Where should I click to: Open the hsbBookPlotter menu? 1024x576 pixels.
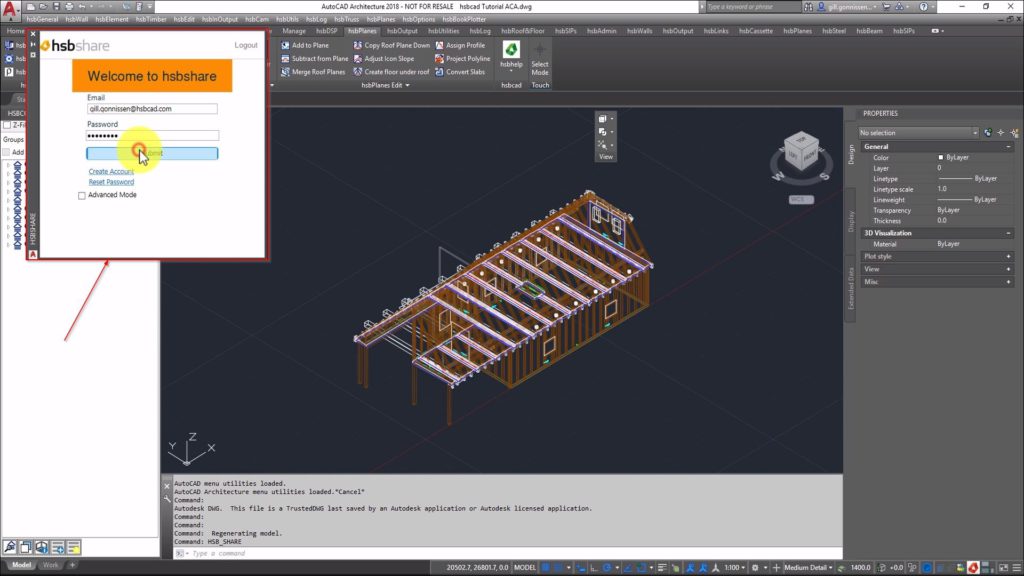tap(464, 20)
